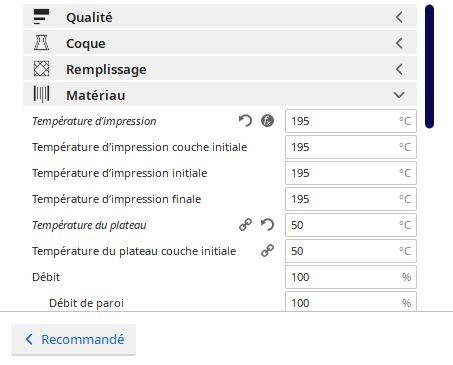Click the Matériau filament icon
Viewport: 453px width, 365px height.
41,94
